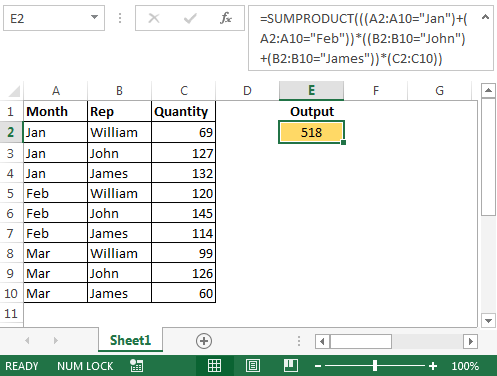Click the next sheet navigation arrow
This screenshot has height=376, width=497.
(56, 340)
